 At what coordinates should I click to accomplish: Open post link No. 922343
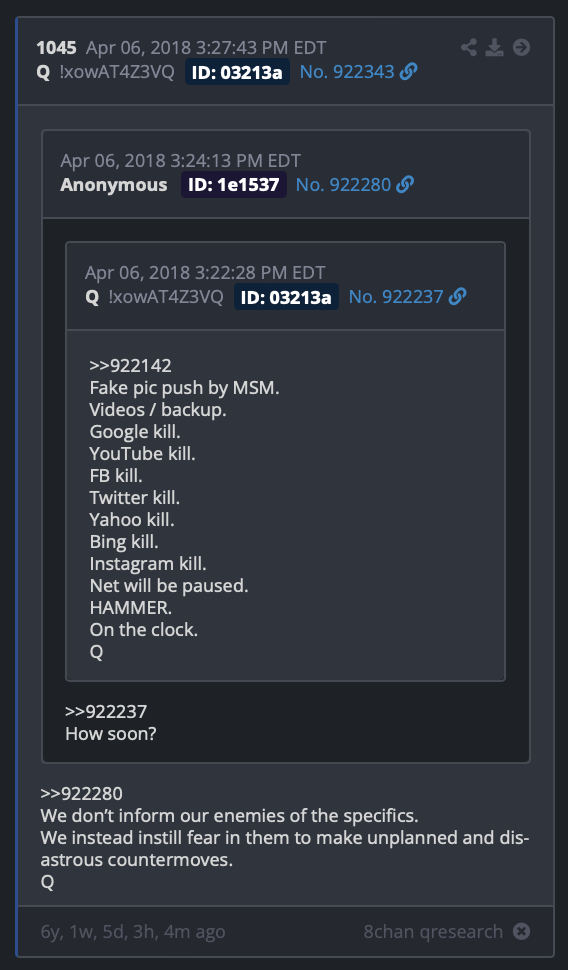(346, 72)
